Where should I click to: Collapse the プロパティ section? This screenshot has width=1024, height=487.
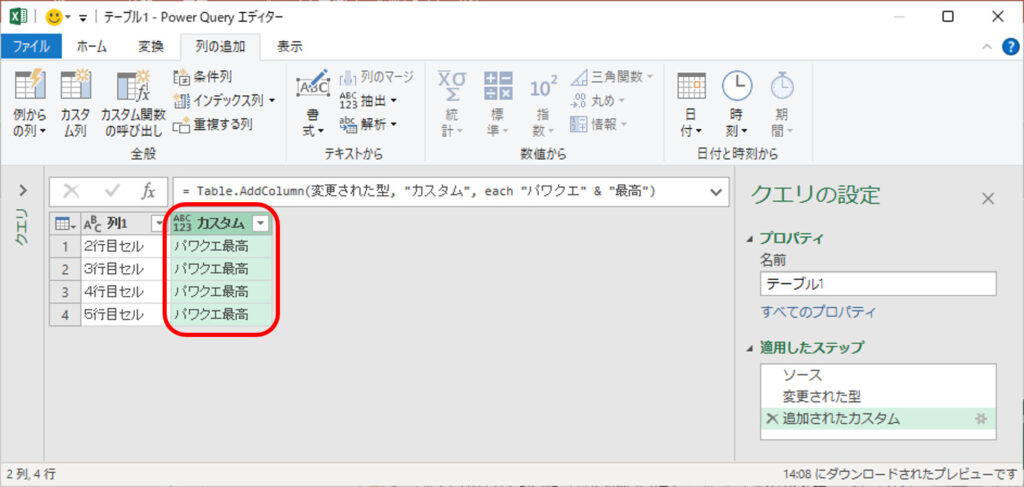750,238
